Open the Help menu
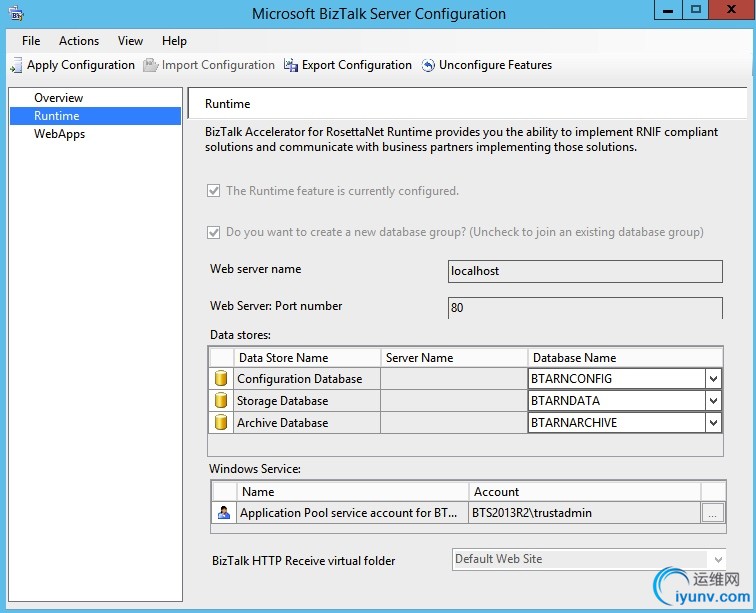The width and height of the screenshot is (756, 613). [x=174, y=41]
